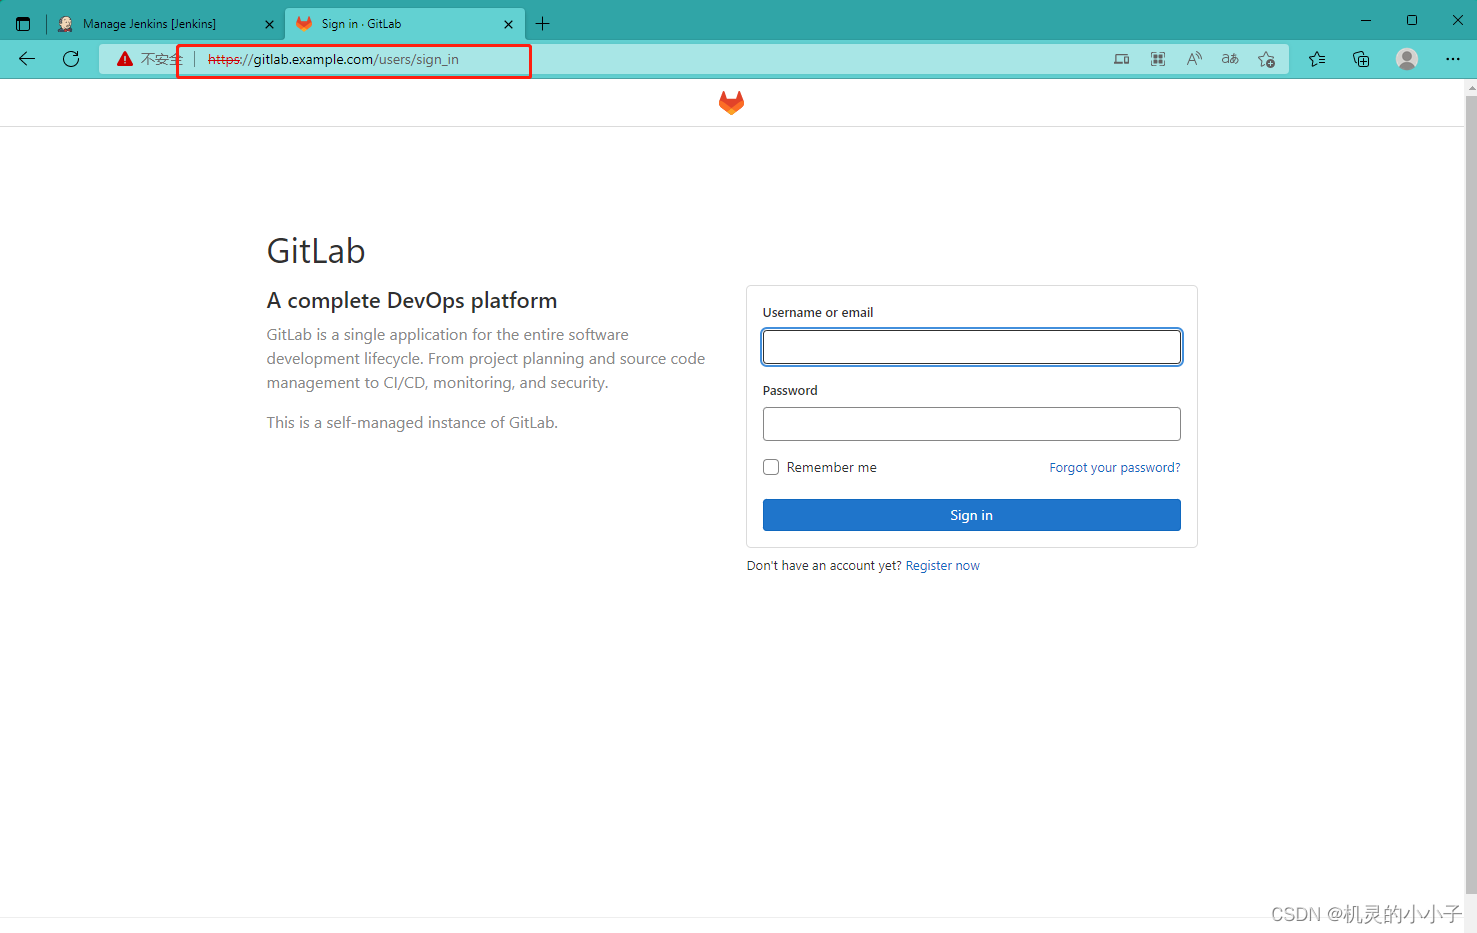The height and width of the screenshot is (933, 1477).
Task: Open the Settings and more ellipsis menu
Action: [1453, 59]
